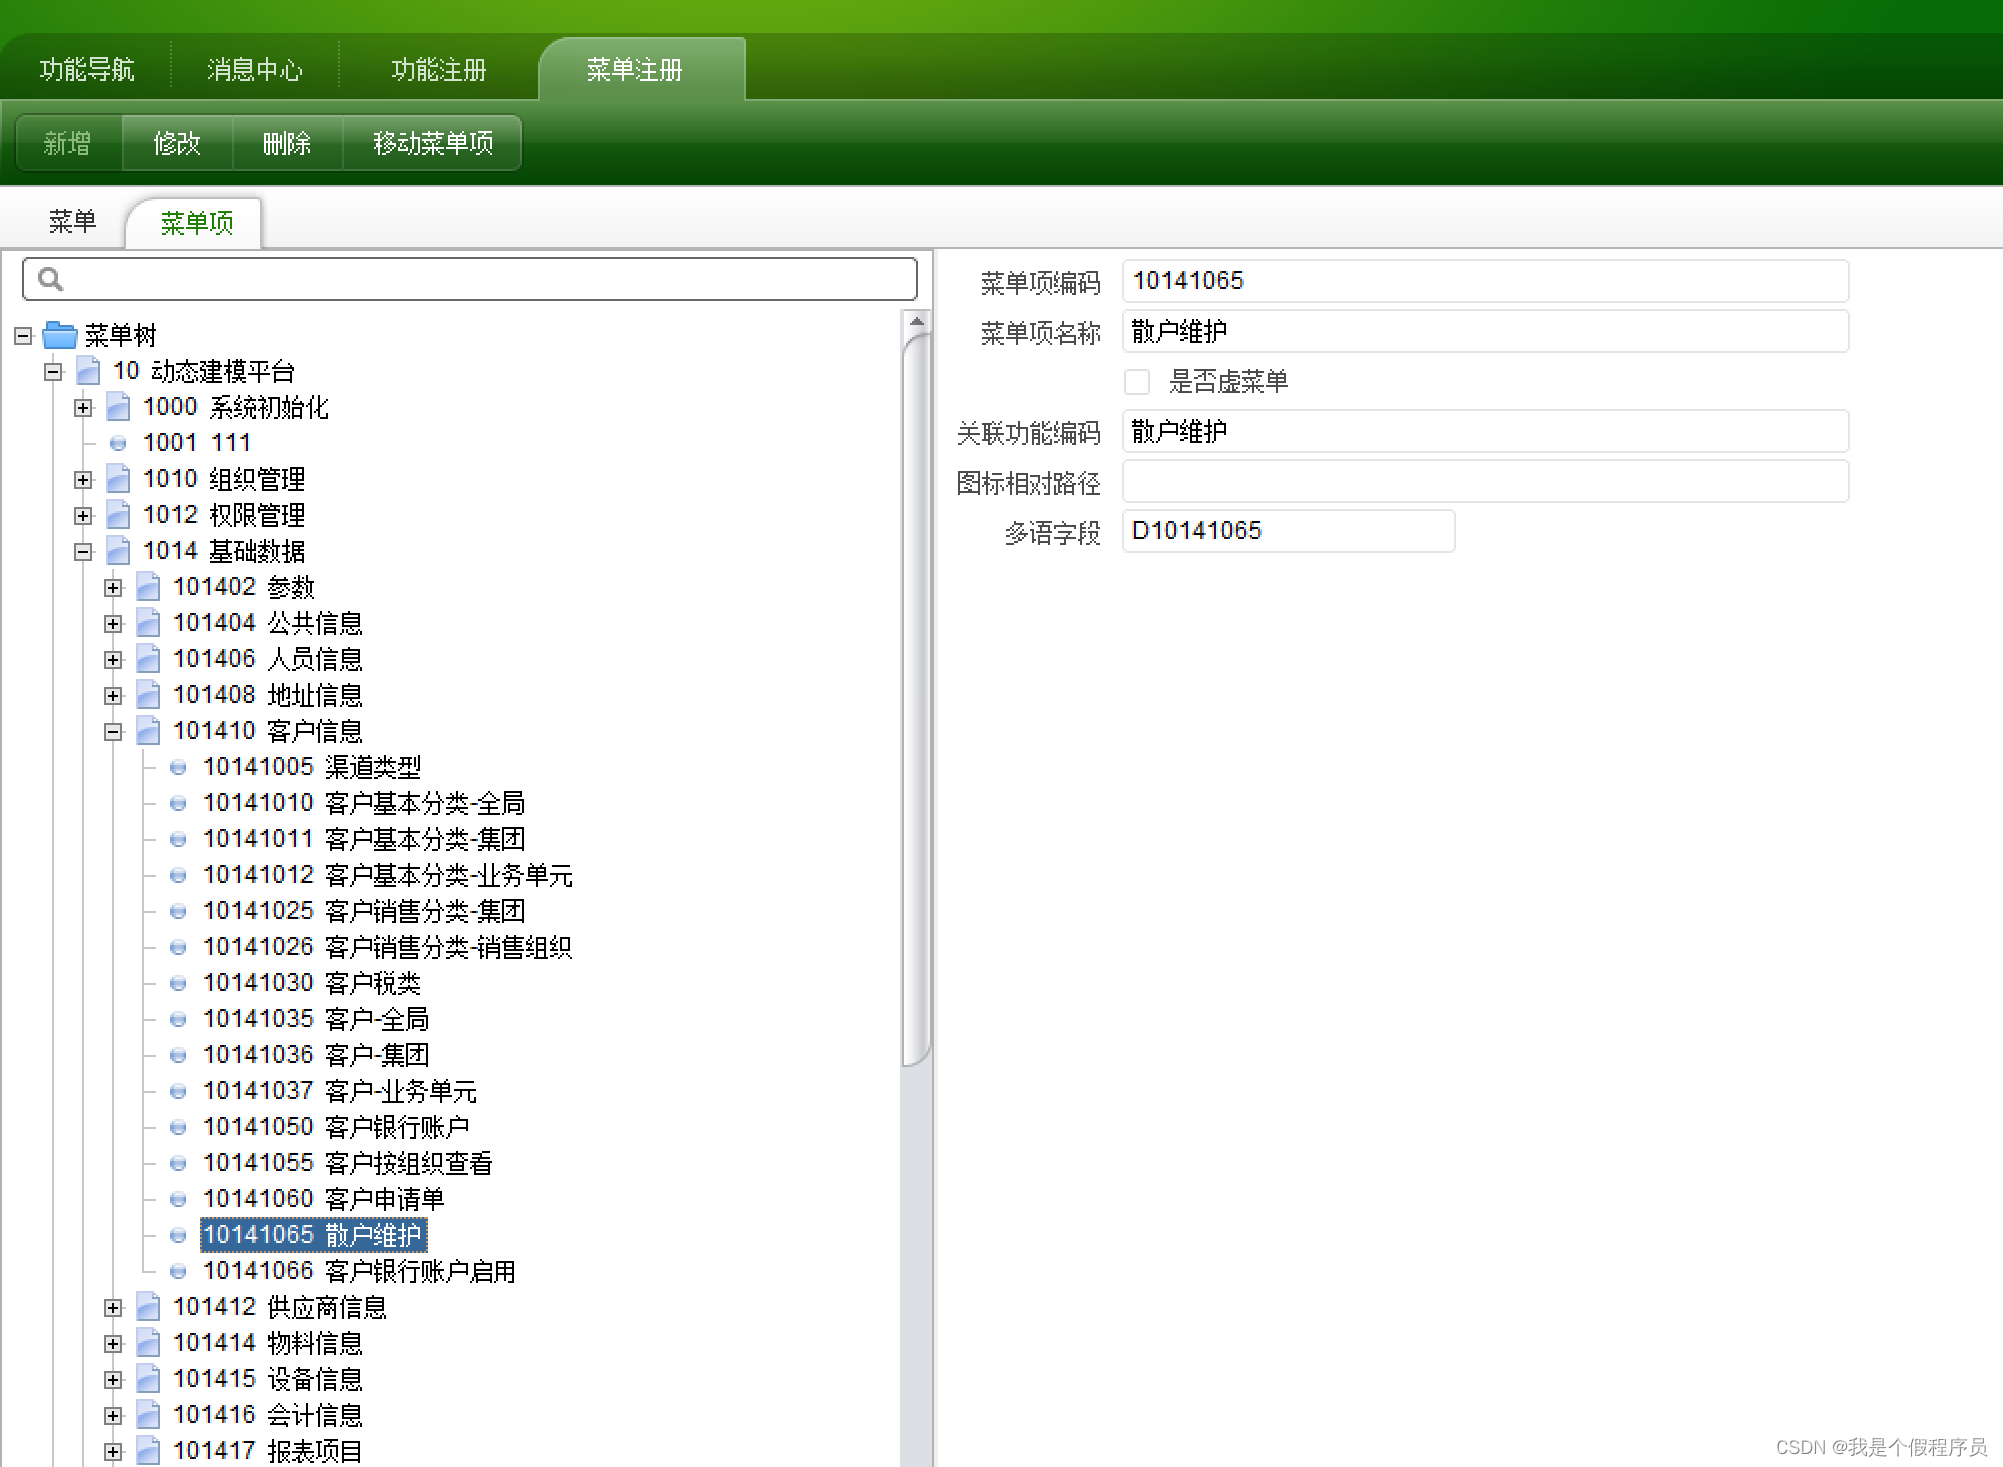Collapse the 1014 基础数据 node

(83, 552)
